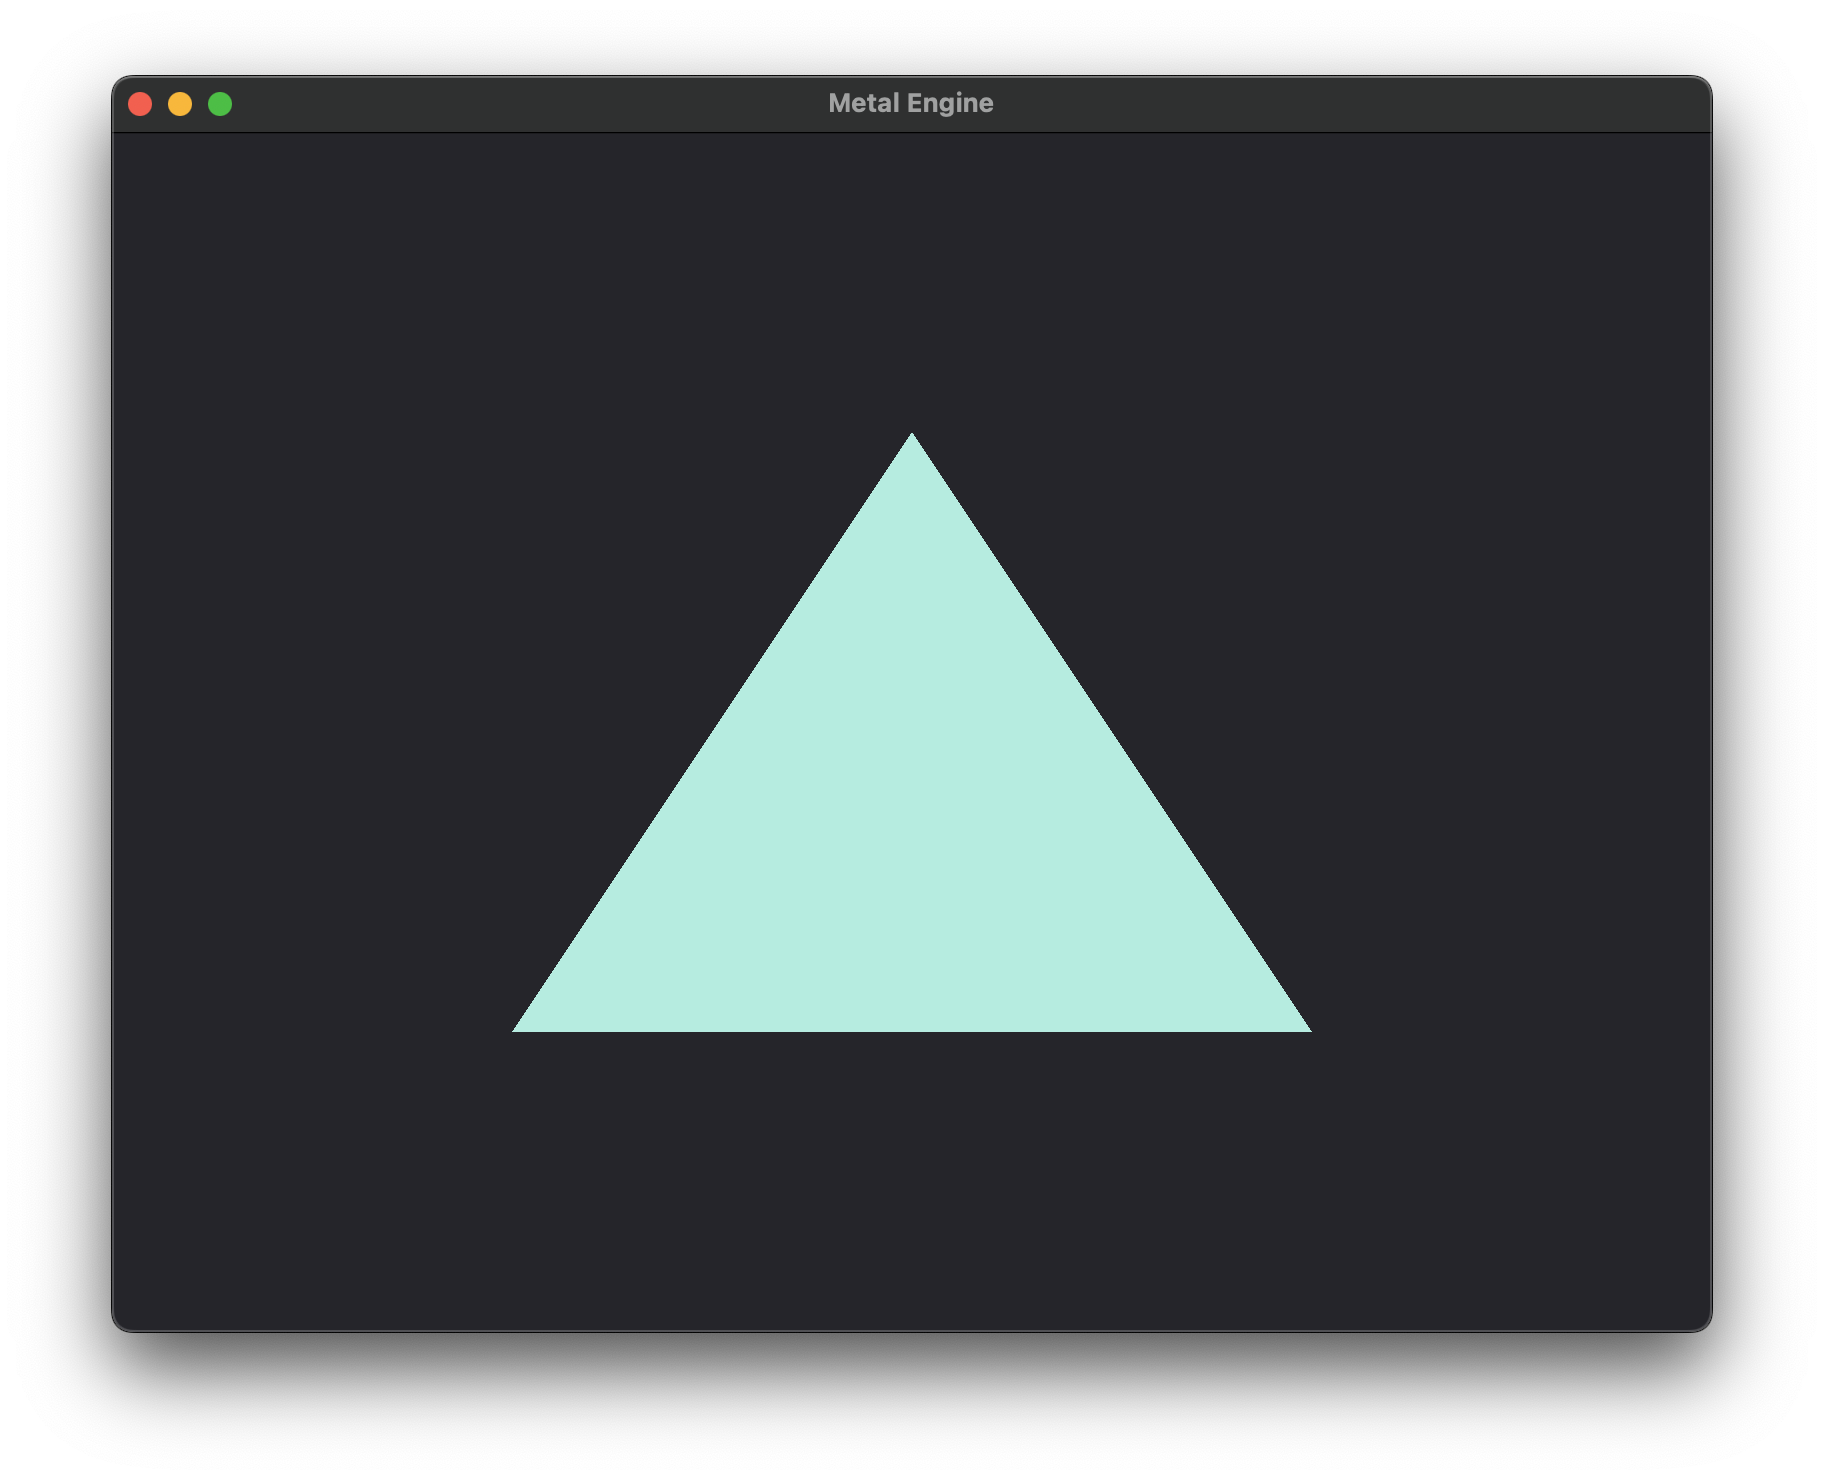The image size is (1824, 1480).
Task: Enter full screen with the green button
Action: [x=219, y=102]
